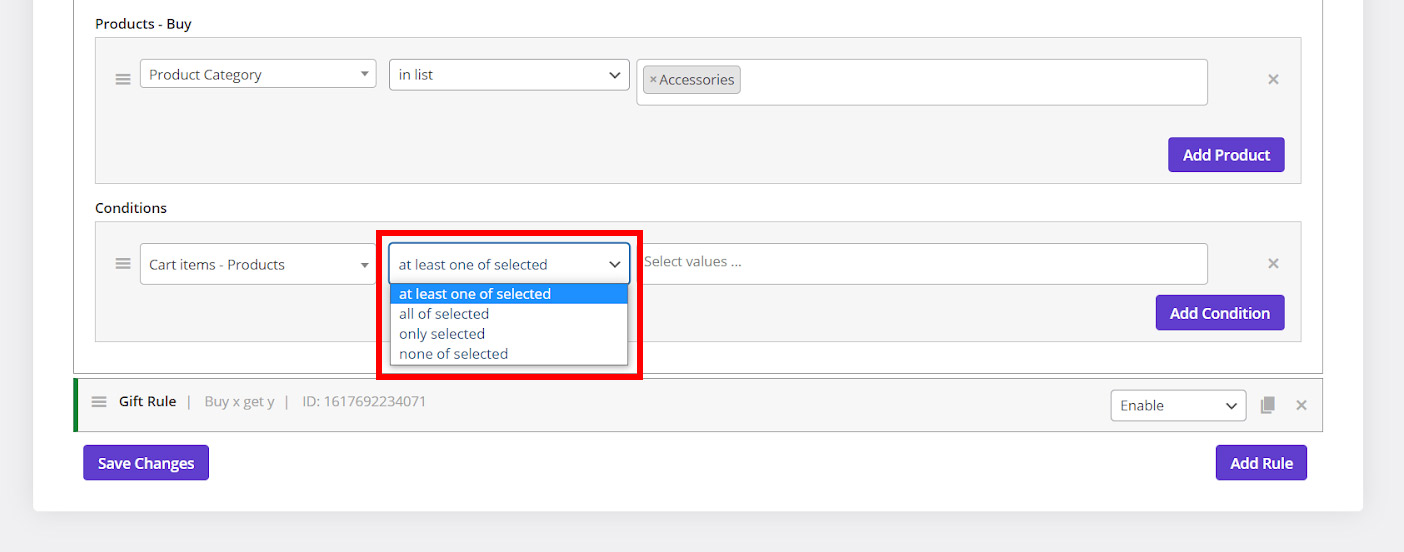The image size is (1404, 552).
Task: Save Changes to the rules
Action: point(146,463)
